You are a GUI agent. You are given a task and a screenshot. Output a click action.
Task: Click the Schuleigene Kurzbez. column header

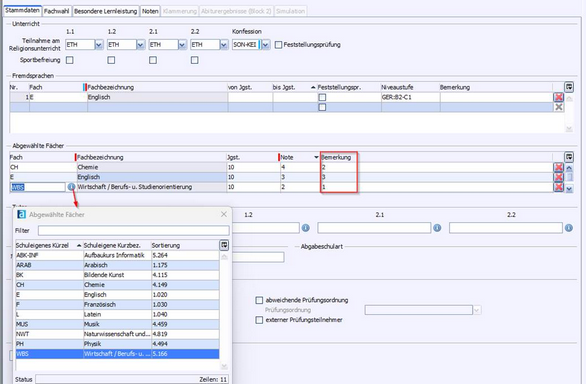117,245
